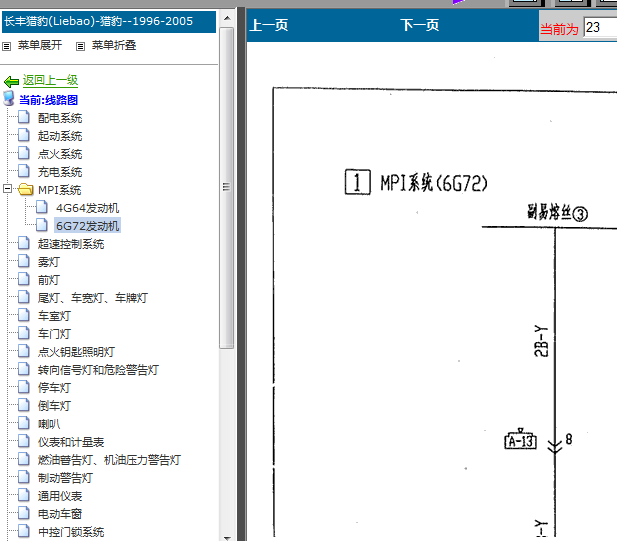617x541 pixels.
Task: Select the 点火系统 entry
Action: pos(60,154)
